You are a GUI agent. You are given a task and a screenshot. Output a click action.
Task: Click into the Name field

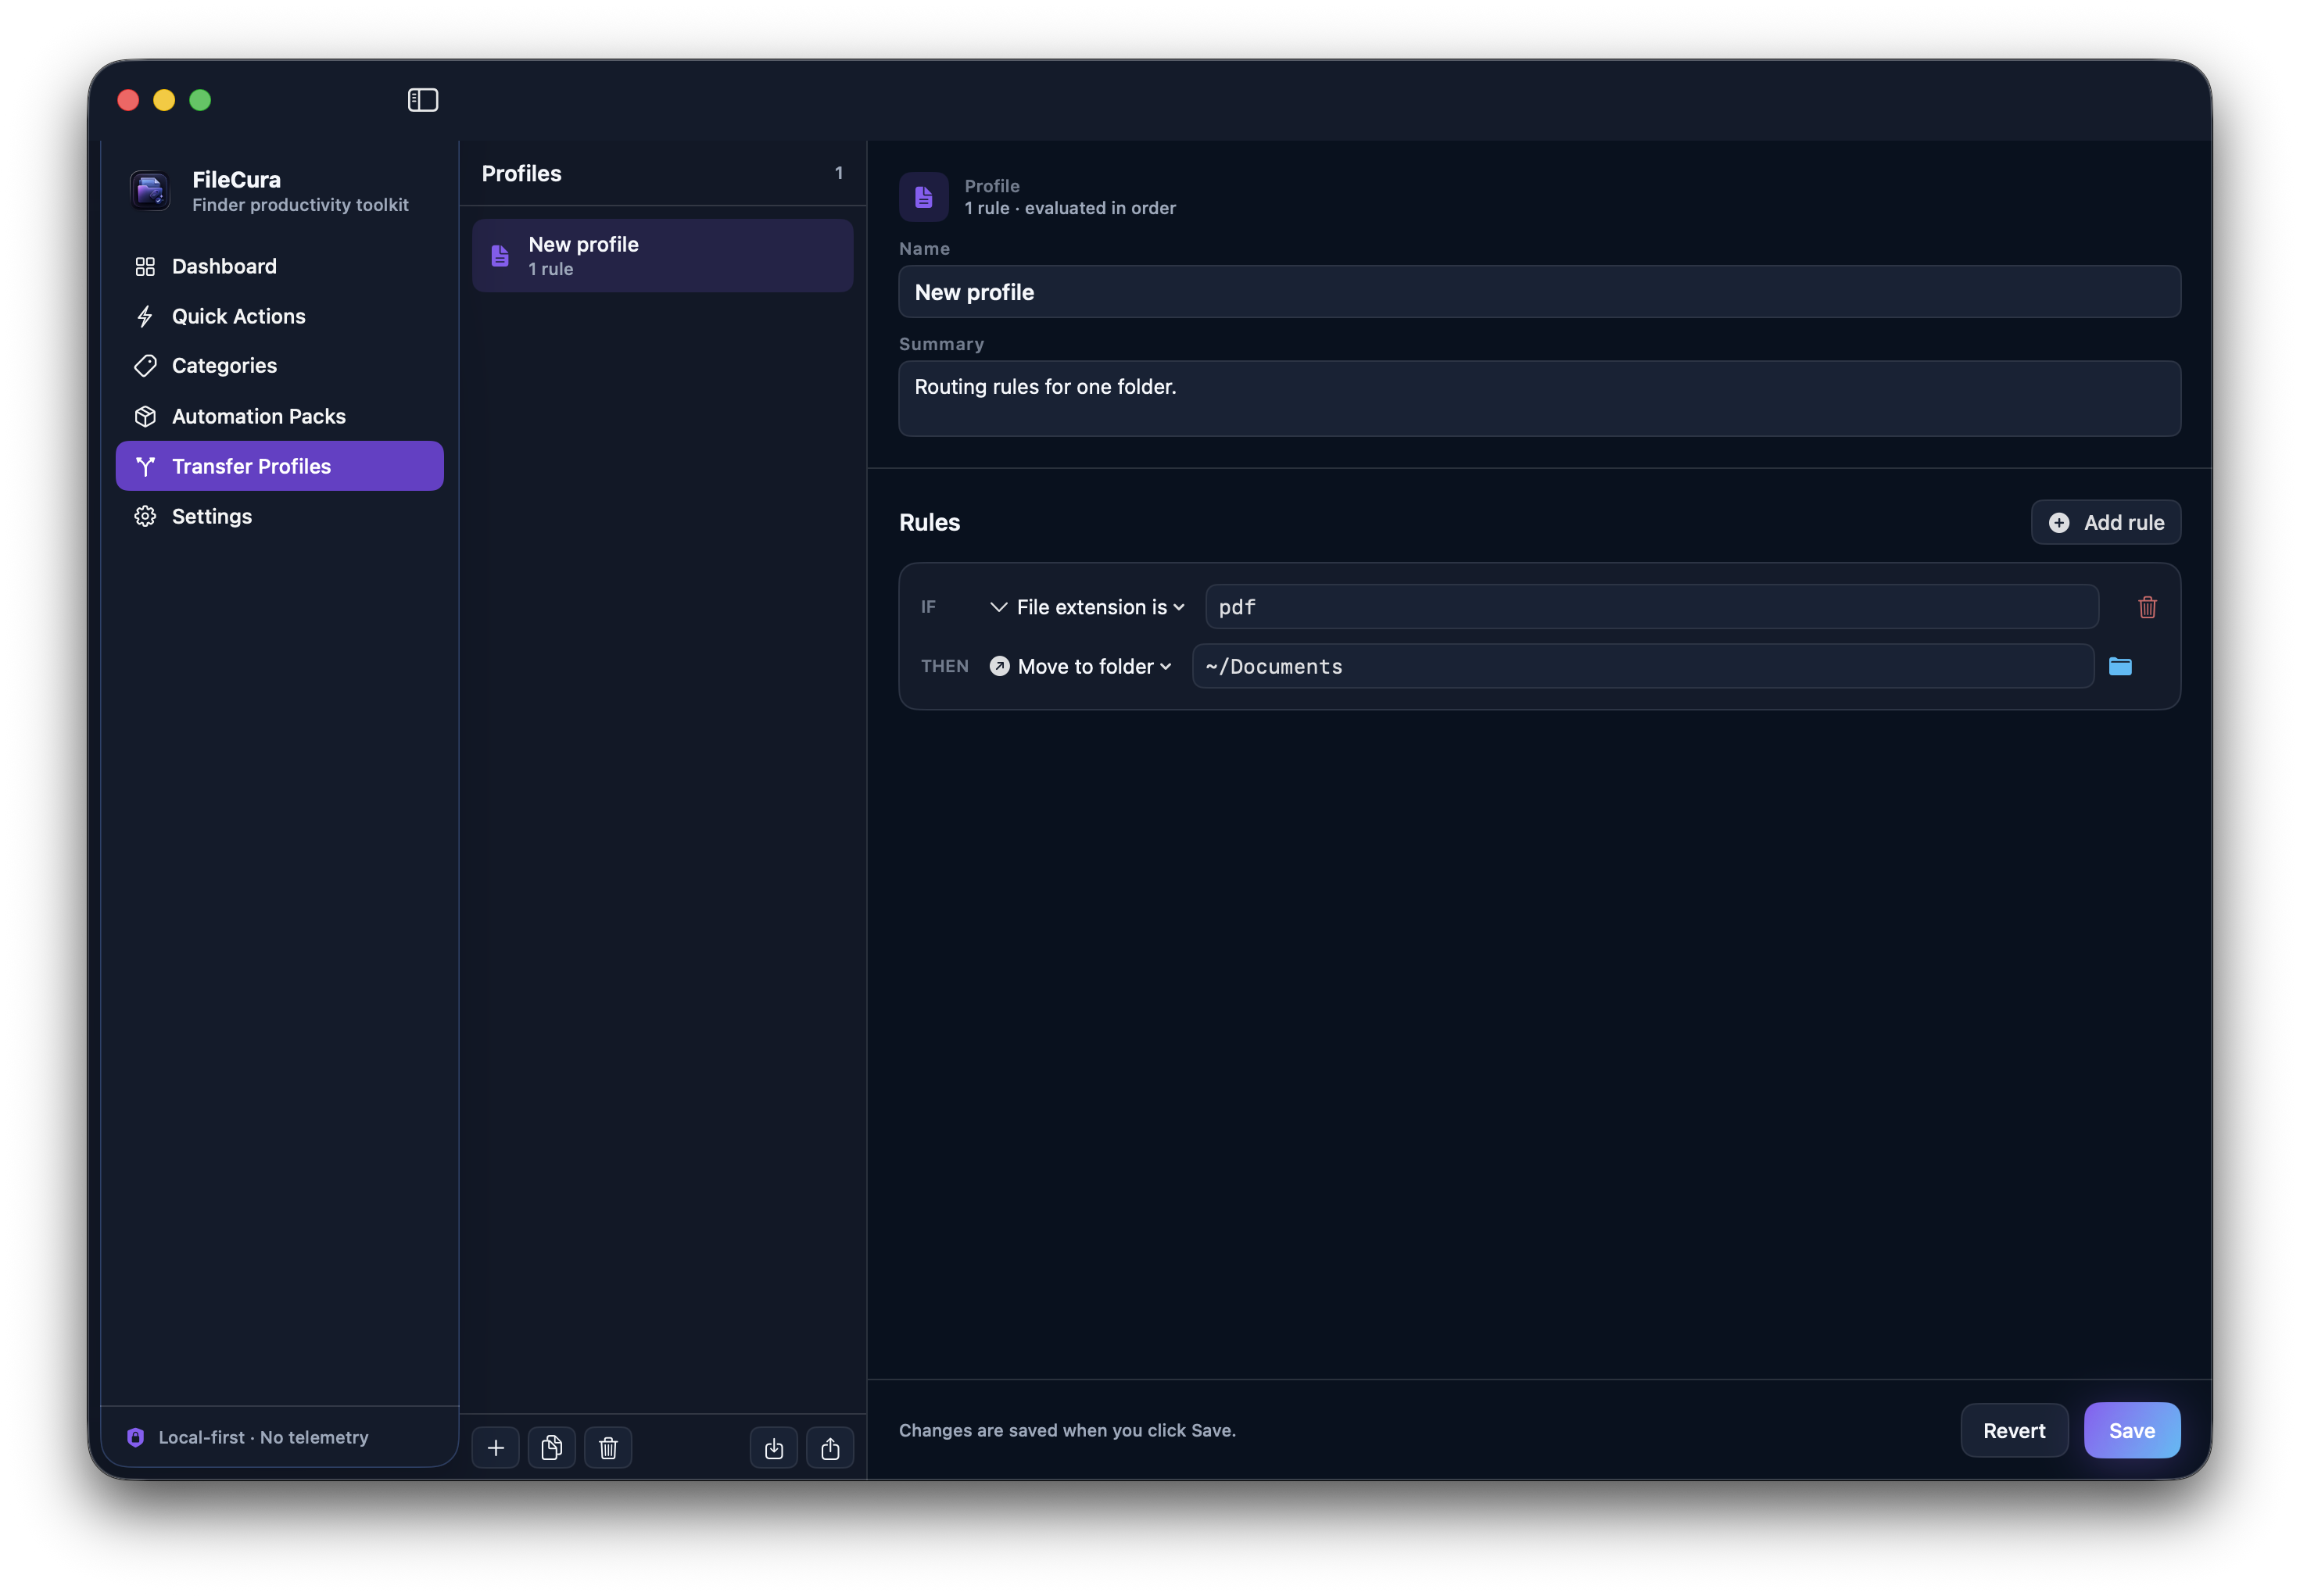[x=1539, y=292]
